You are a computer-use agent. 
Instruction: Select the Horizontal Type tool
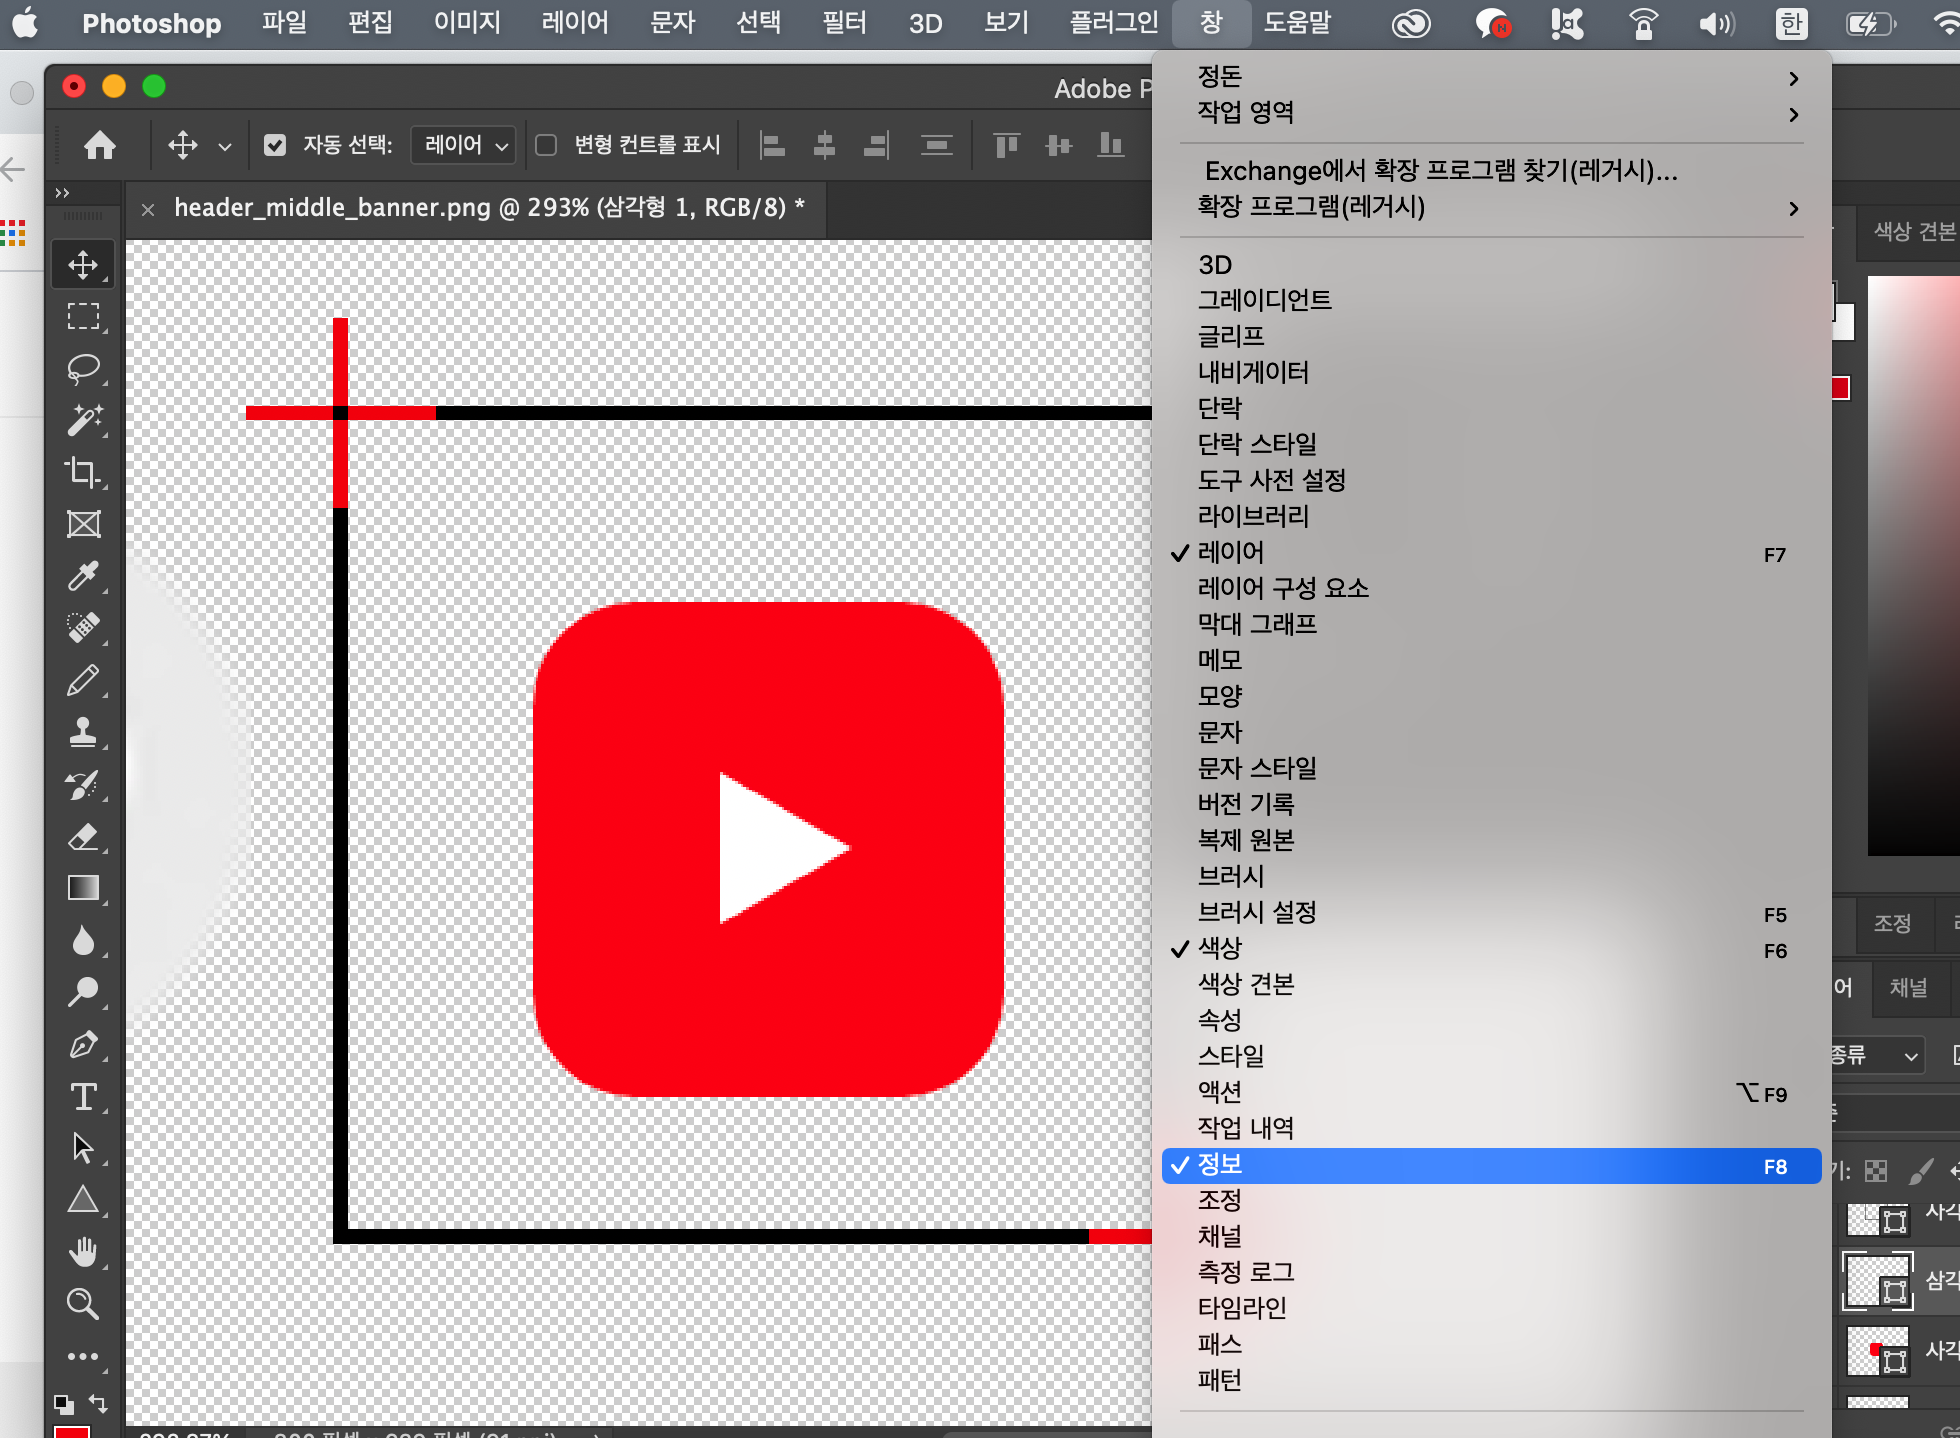[x=83, y=1097]
